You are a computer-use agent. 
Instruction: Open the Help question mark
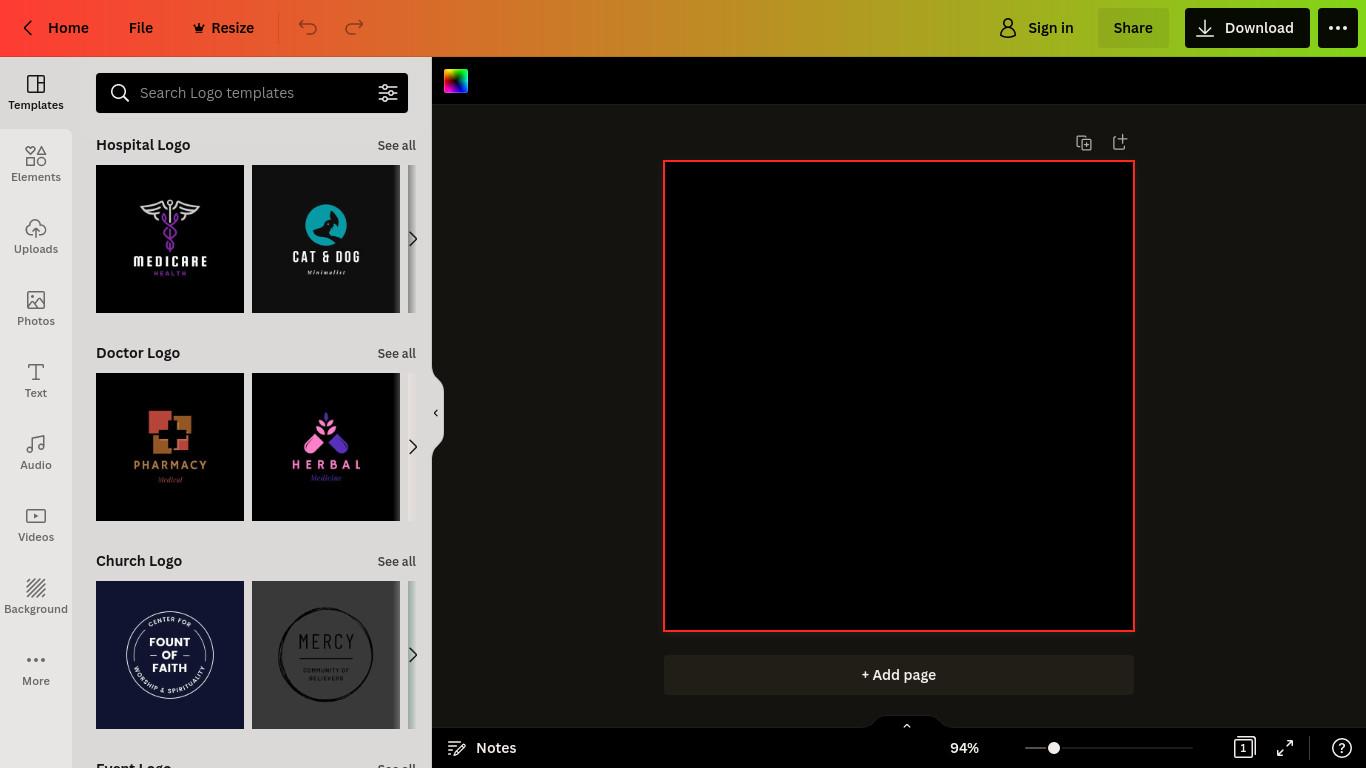(x=1342, y=748)
